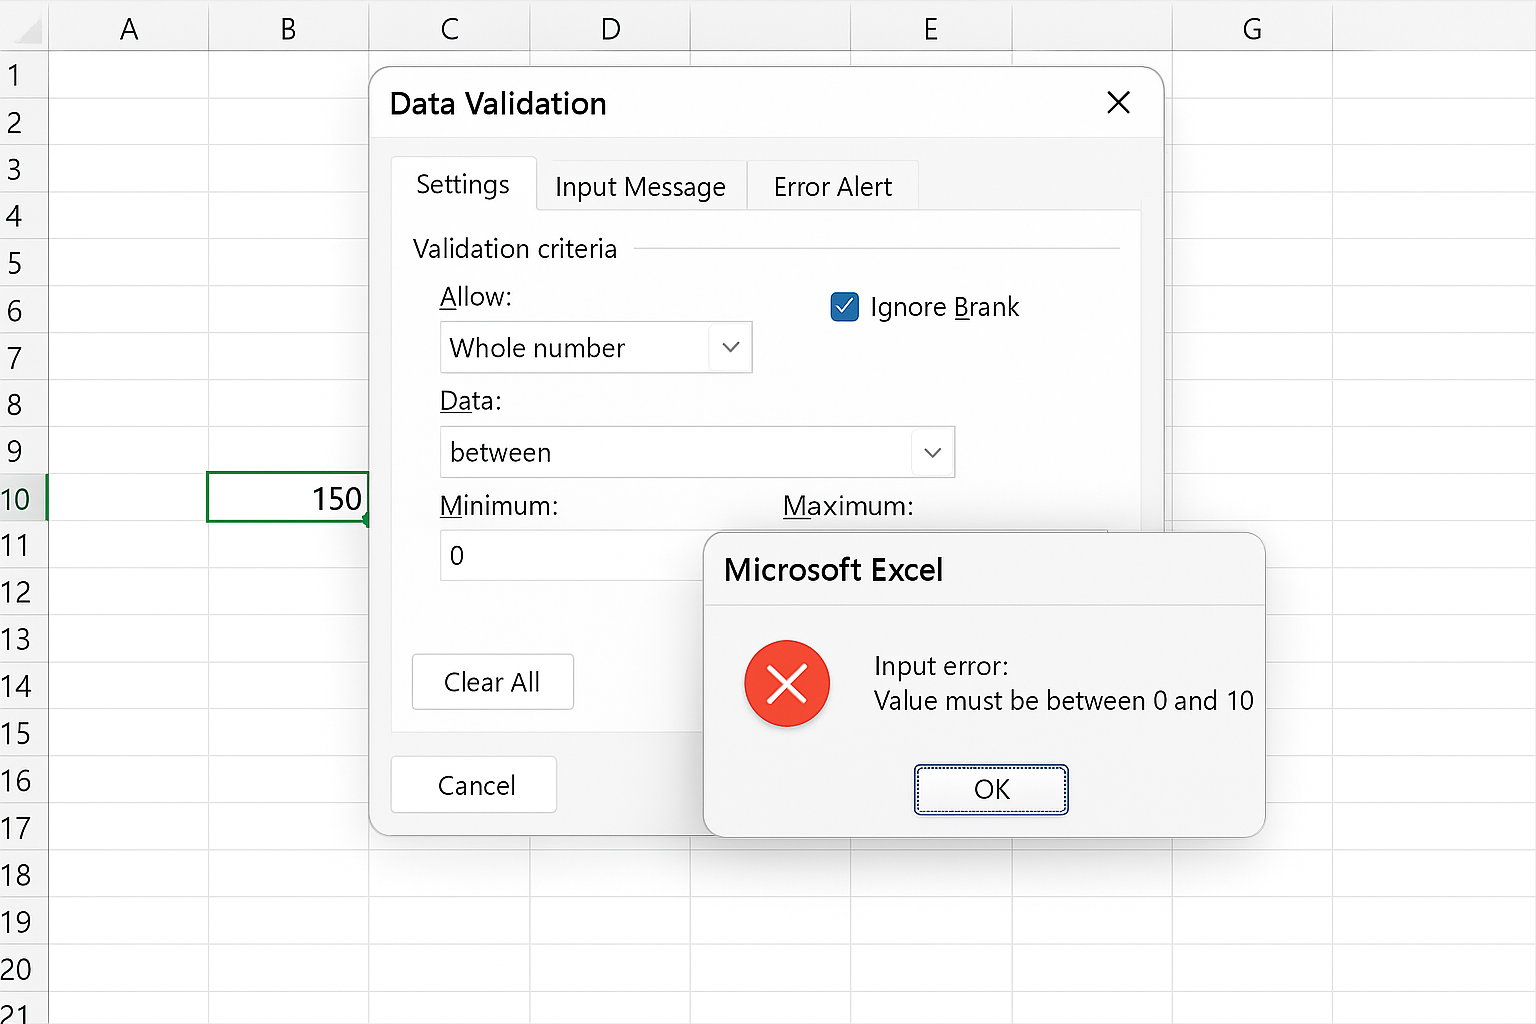Click the Microsoft Excel dialog title
Screen dimensions: 1536x1024
pos(833,570)
